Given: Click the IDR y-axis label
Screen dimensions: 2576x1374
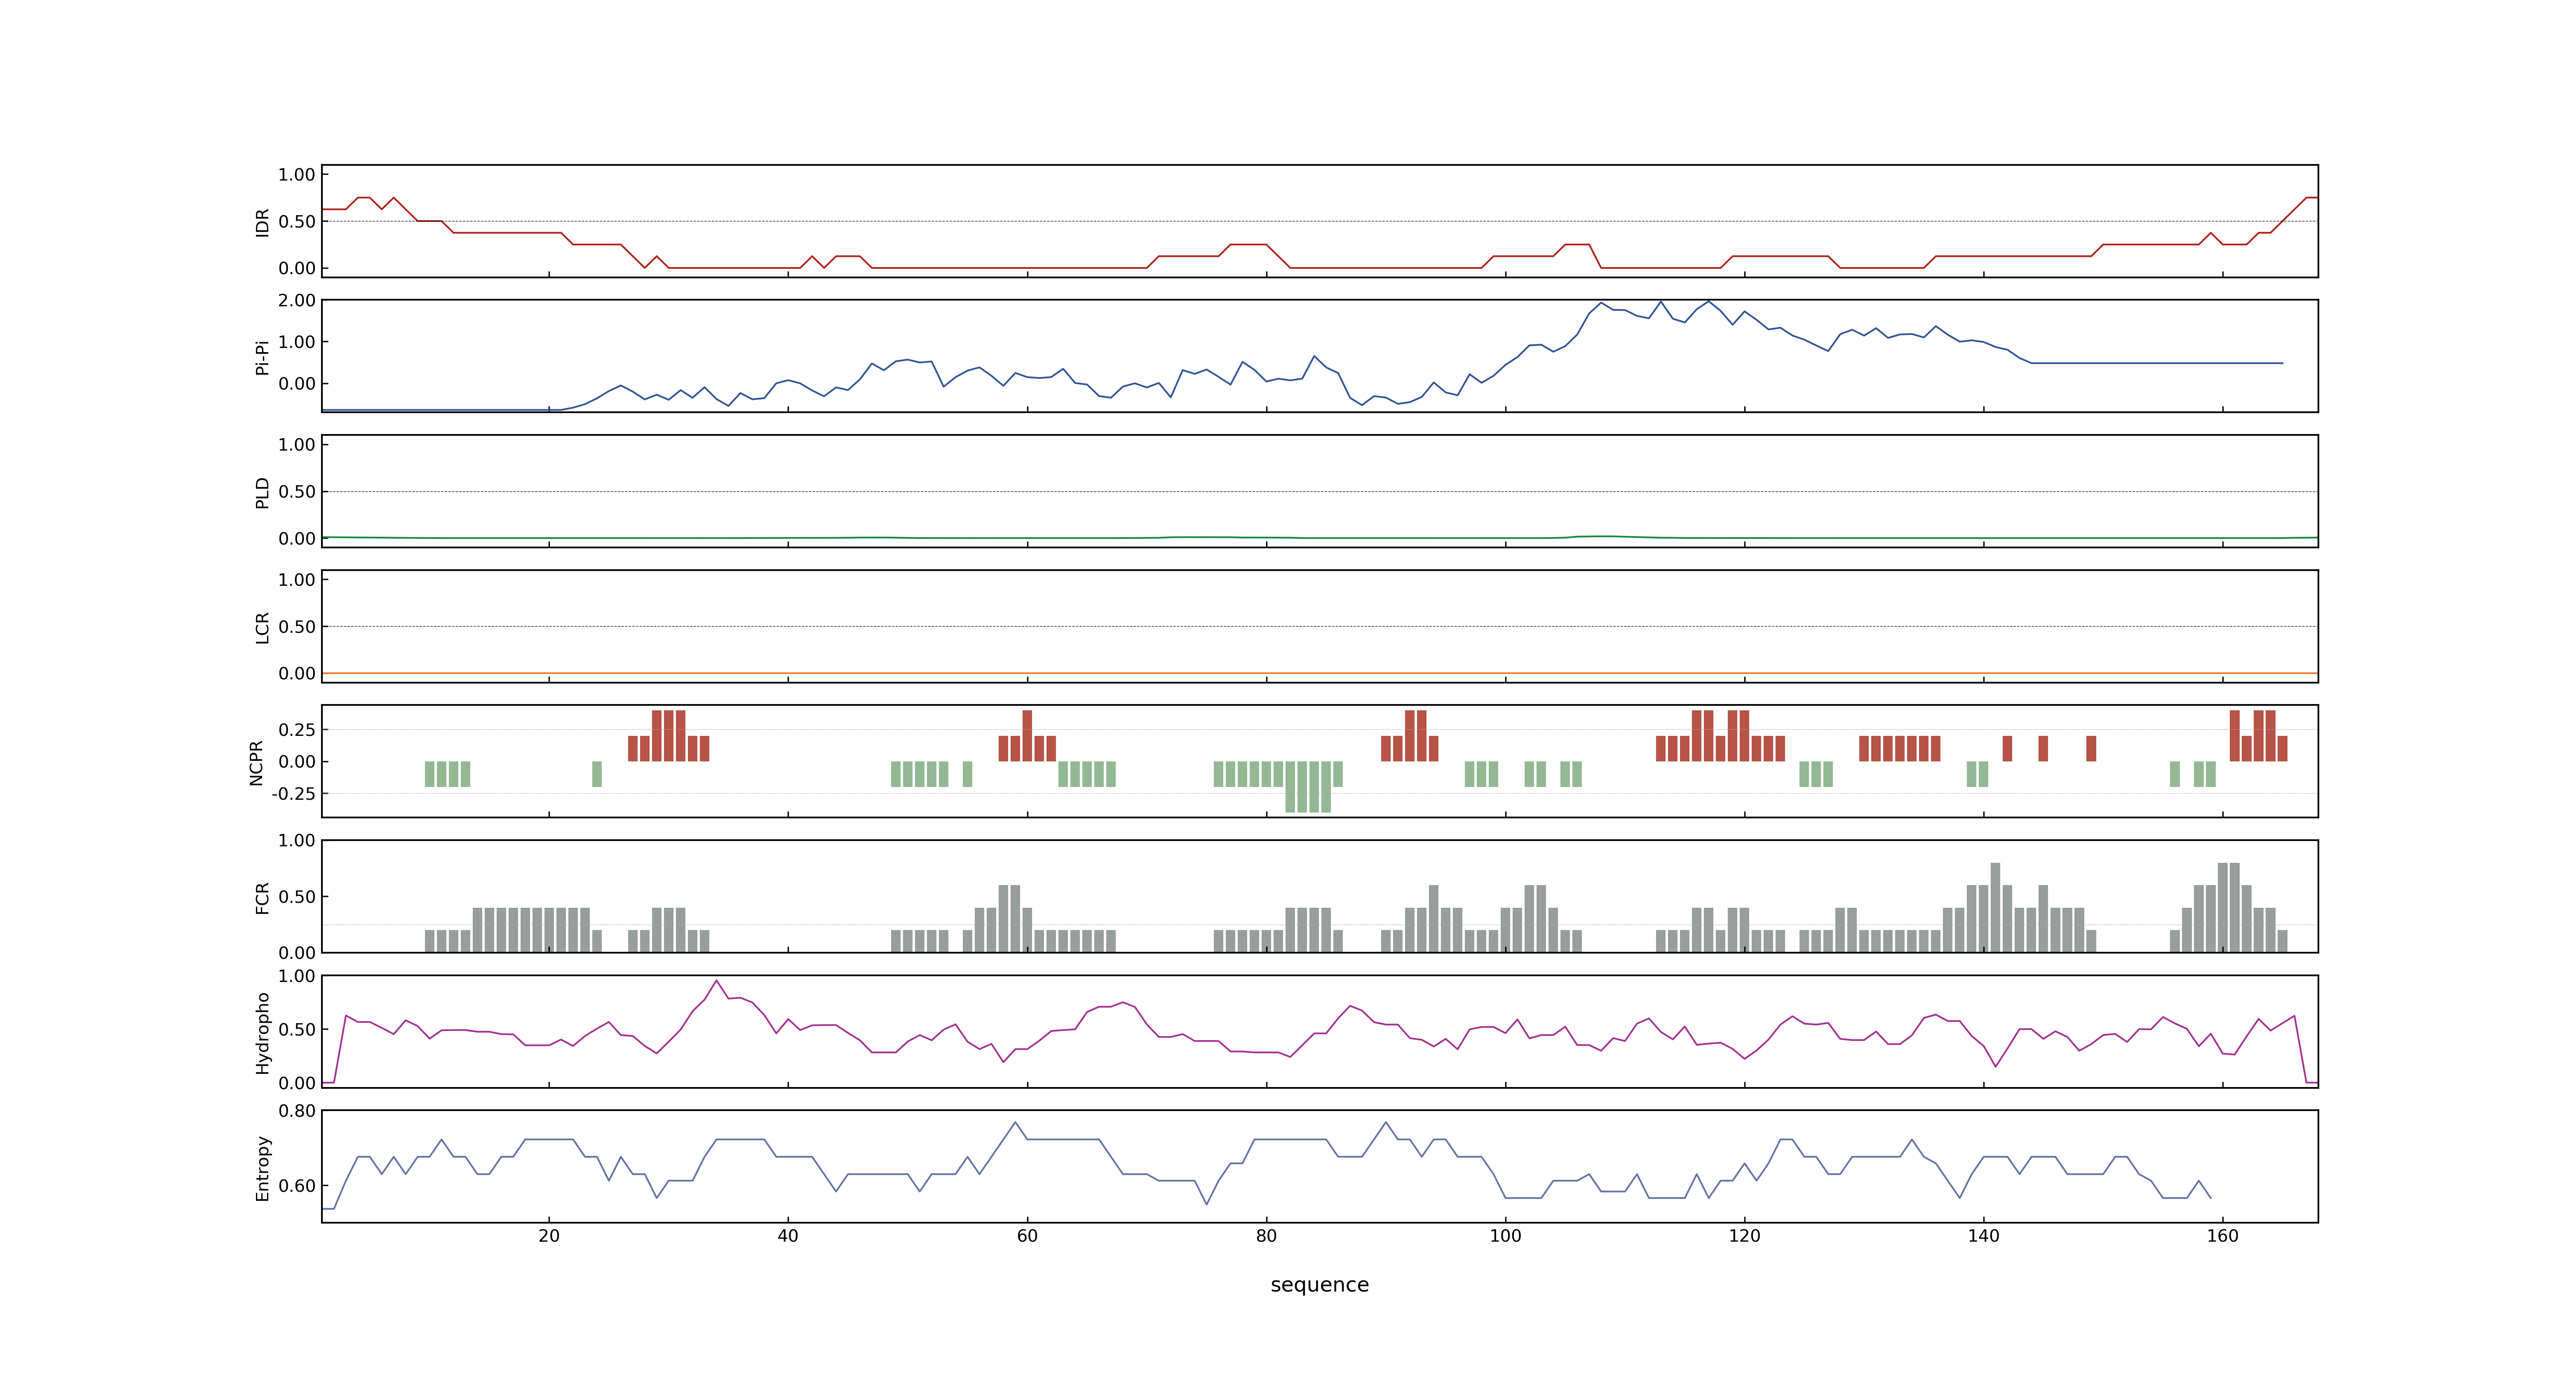Looking at the screenshot, I should coord(262,222).
